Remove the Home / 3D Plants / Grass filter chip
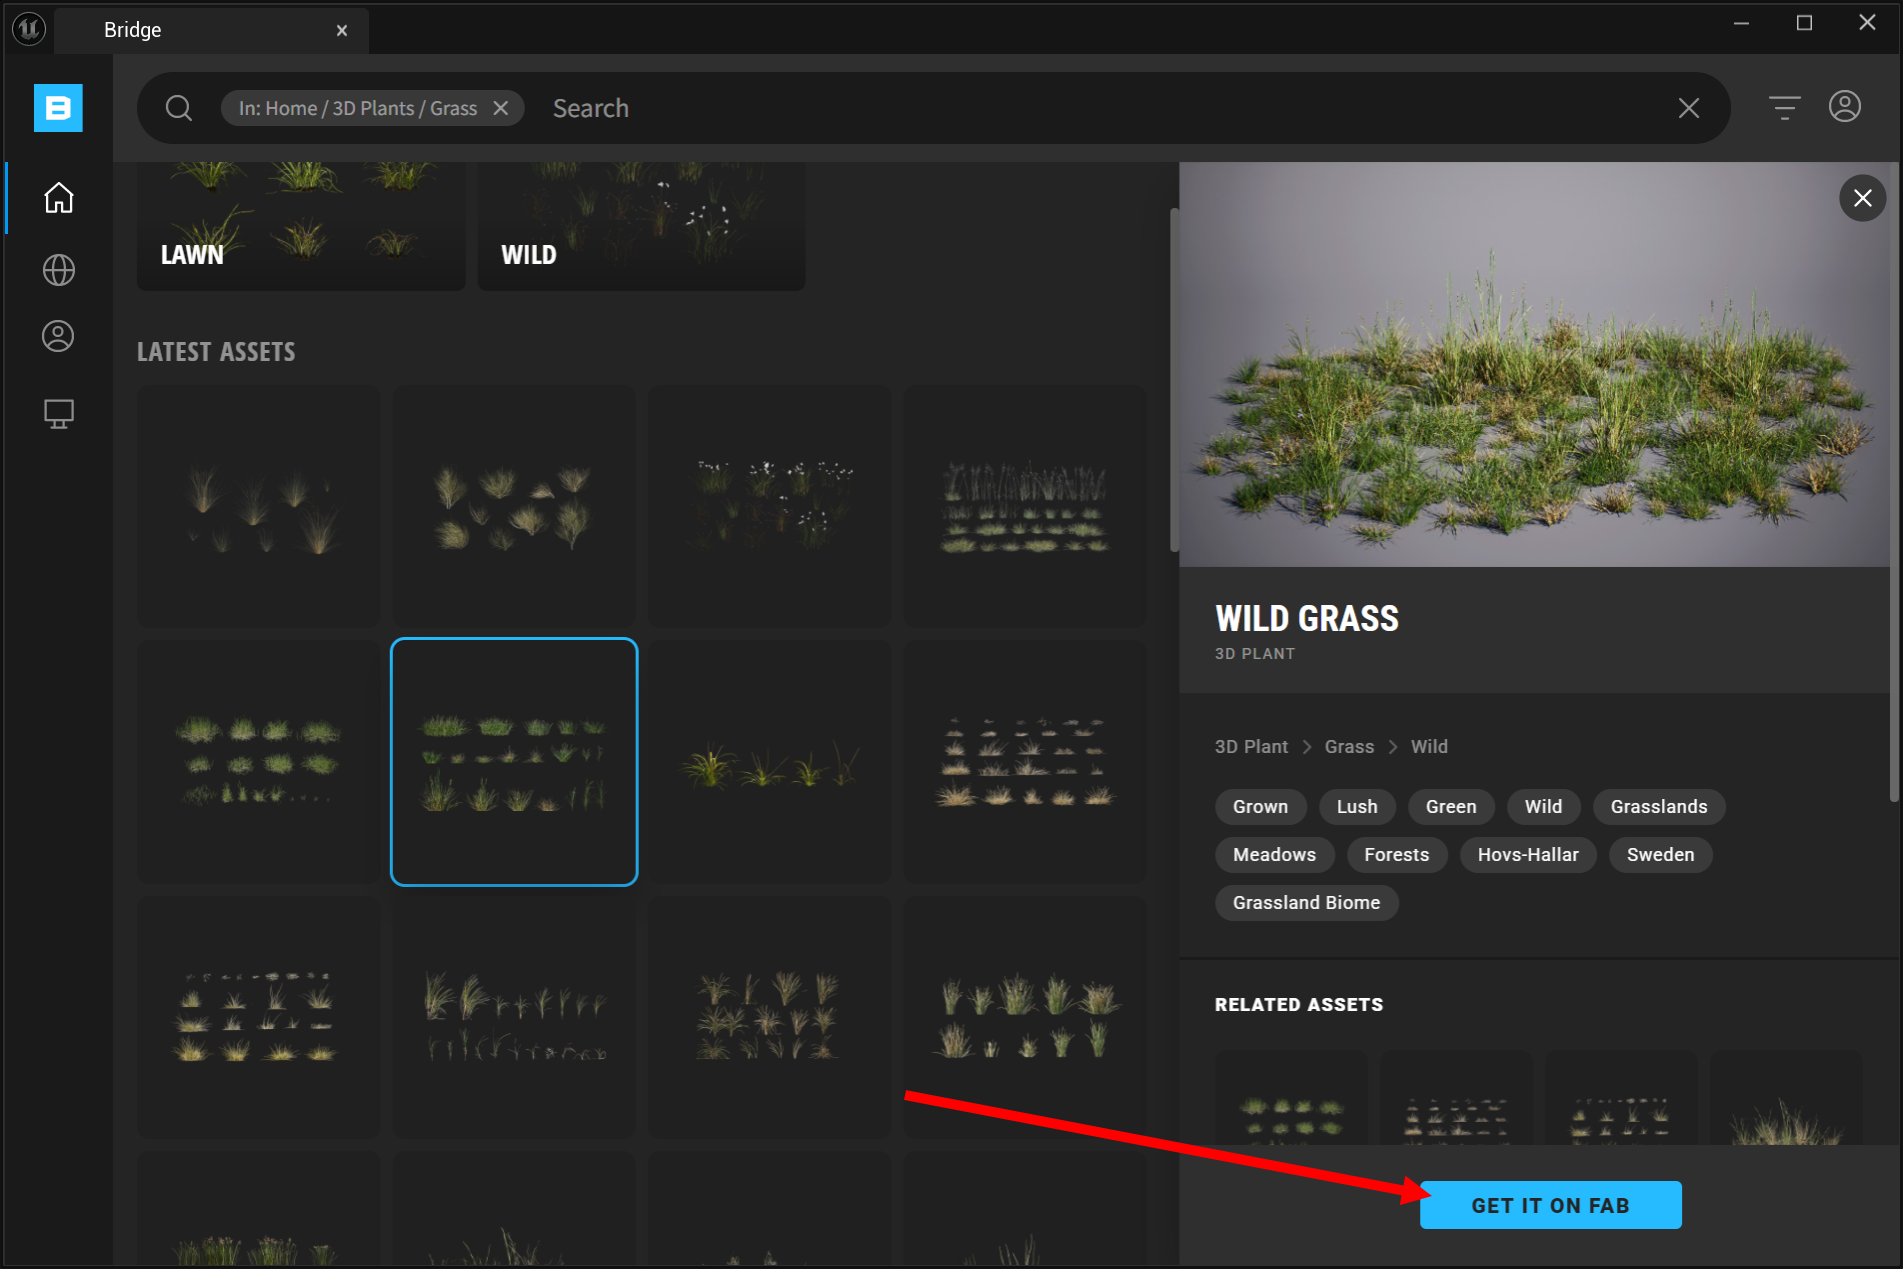1903x1269 pixels. click(x=501, y=108)
